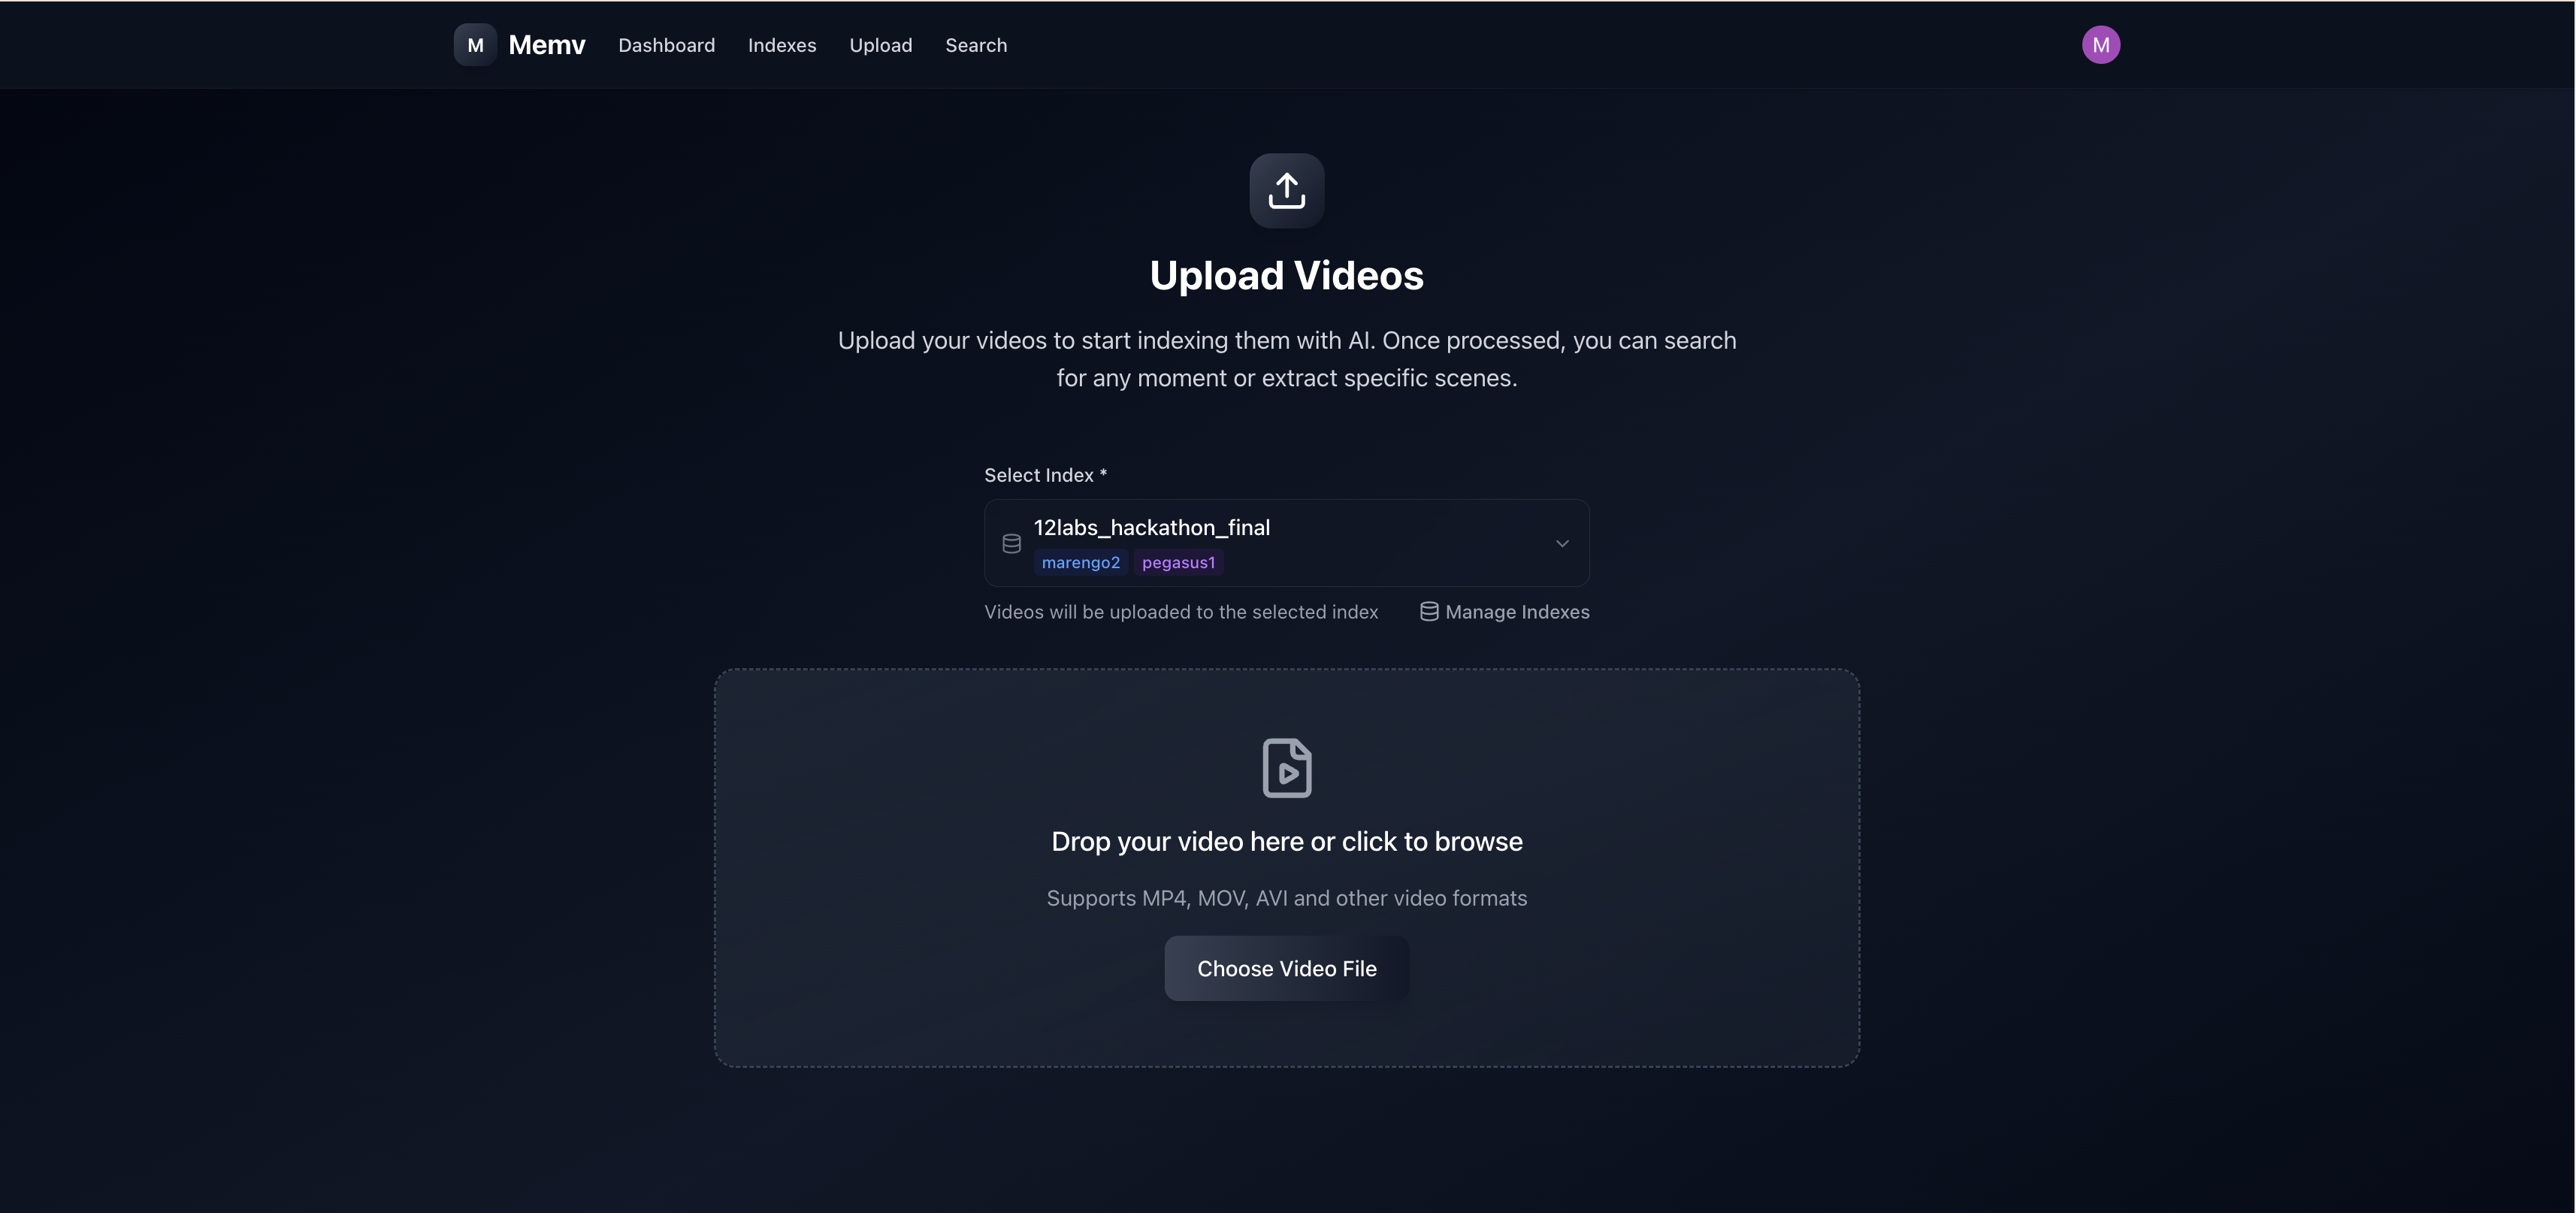Click 'Drop your video here' text

click(1286, 841)
